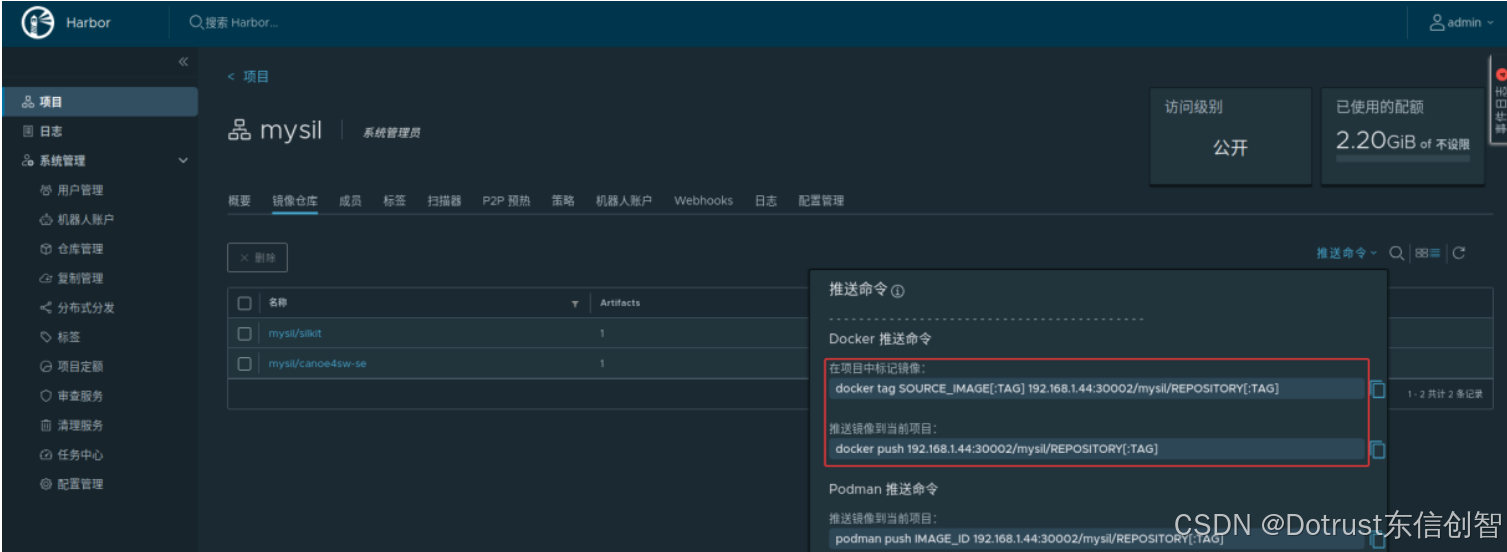The image size is (1507, 552).
Task: Toggle the 推送命令 dropdown
Action: tap(1346, 254)
